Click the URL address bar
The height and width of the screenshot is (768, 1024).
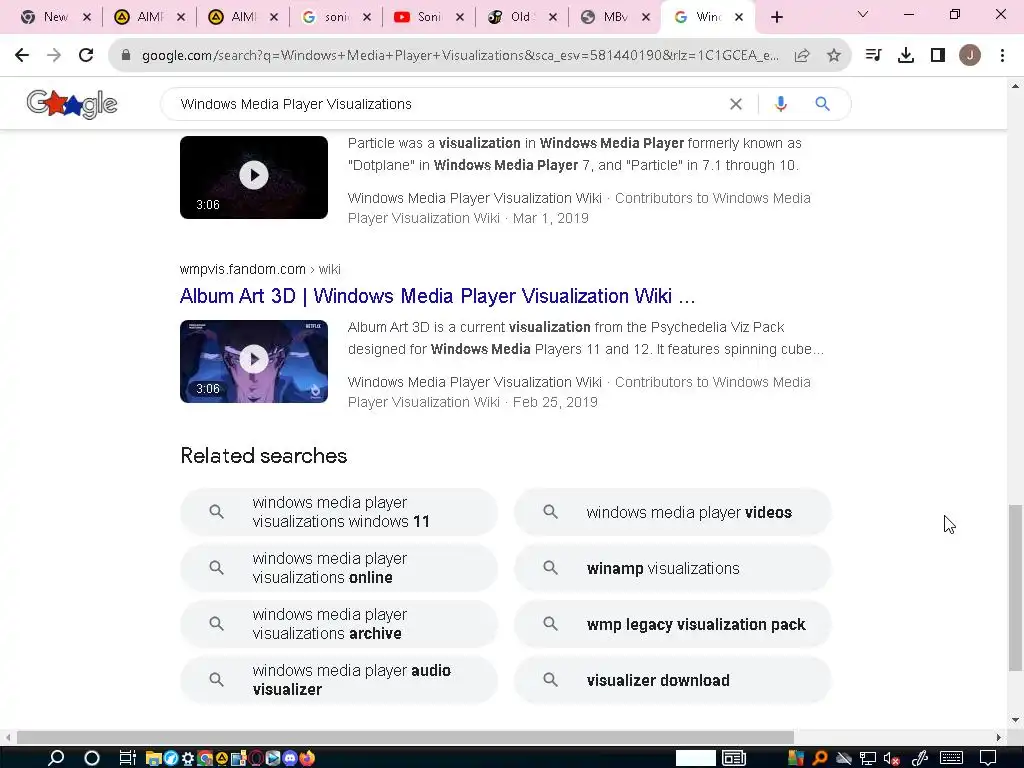tap(460, 56)
